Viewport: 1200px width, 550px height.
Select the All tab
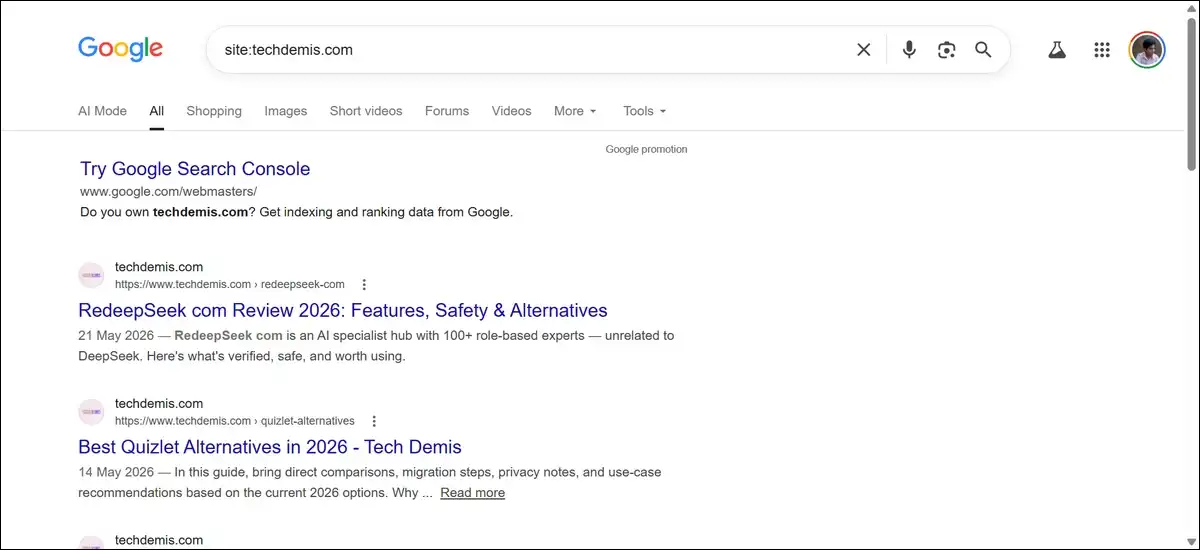click(x=157, y=111)
